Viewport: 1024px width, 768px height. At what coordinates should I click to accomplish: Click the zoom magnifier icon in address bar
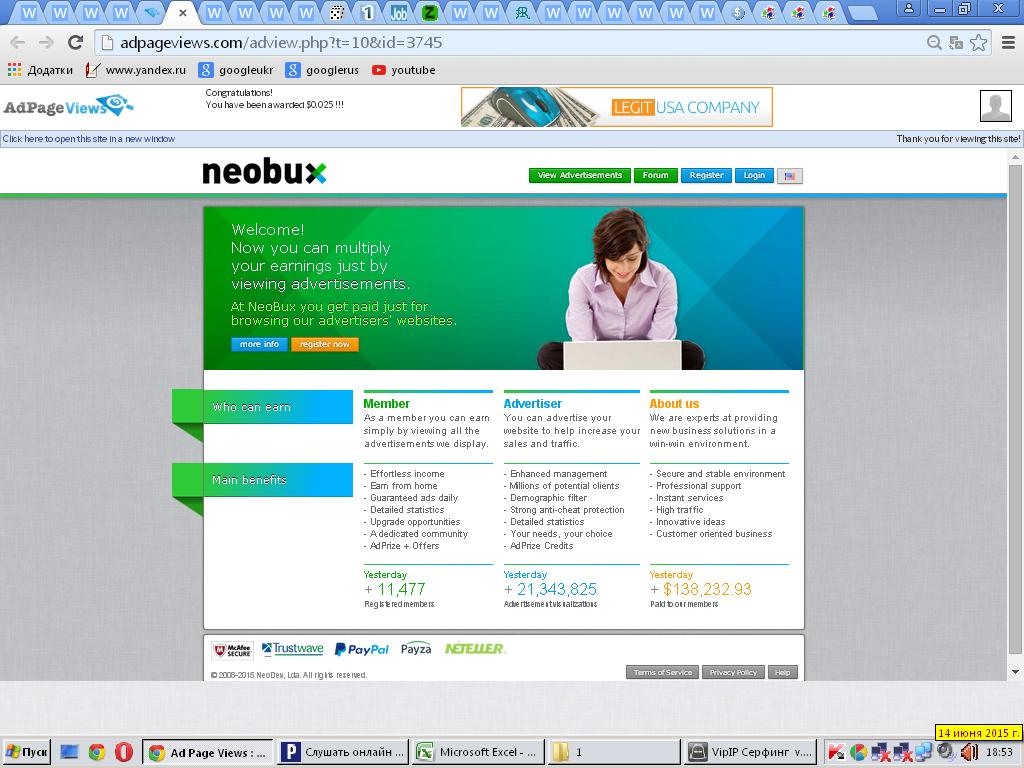tap(935, 43)
